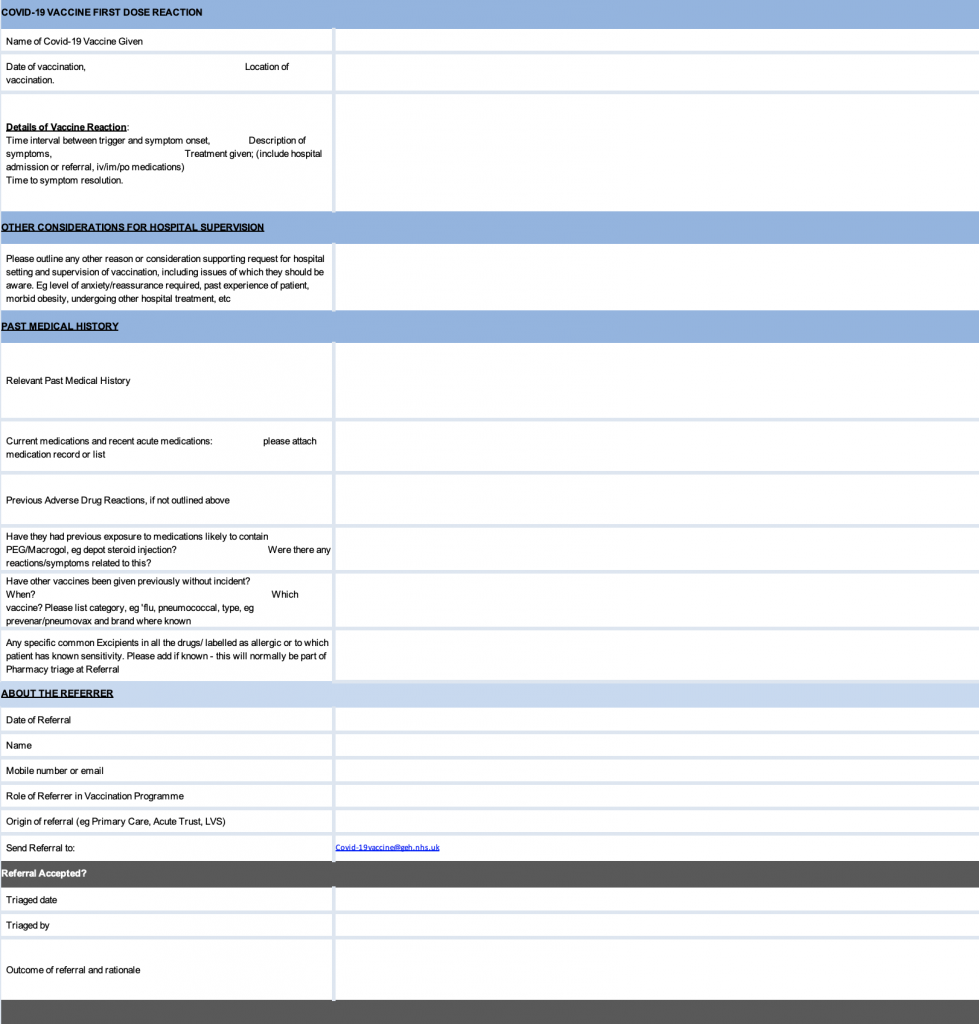Image resolution: width=979 pixels, height=1024 pixels.
Task: Select the Origin of referral field
Action: [656, 822]
